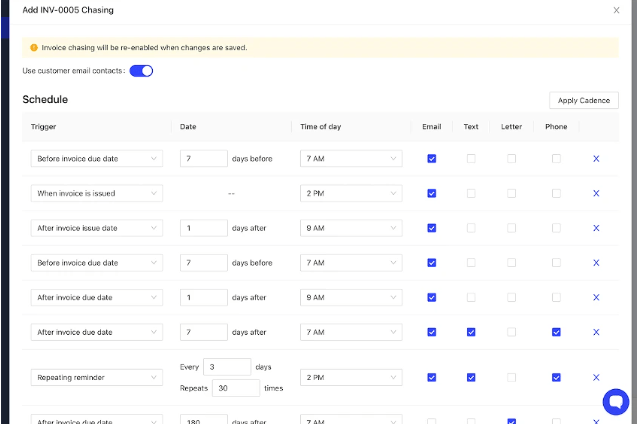The height and width of the screenshot is (424, 637).
Task: Check Letter for 'After invoice issue date' row
Action: pos(512,228)
